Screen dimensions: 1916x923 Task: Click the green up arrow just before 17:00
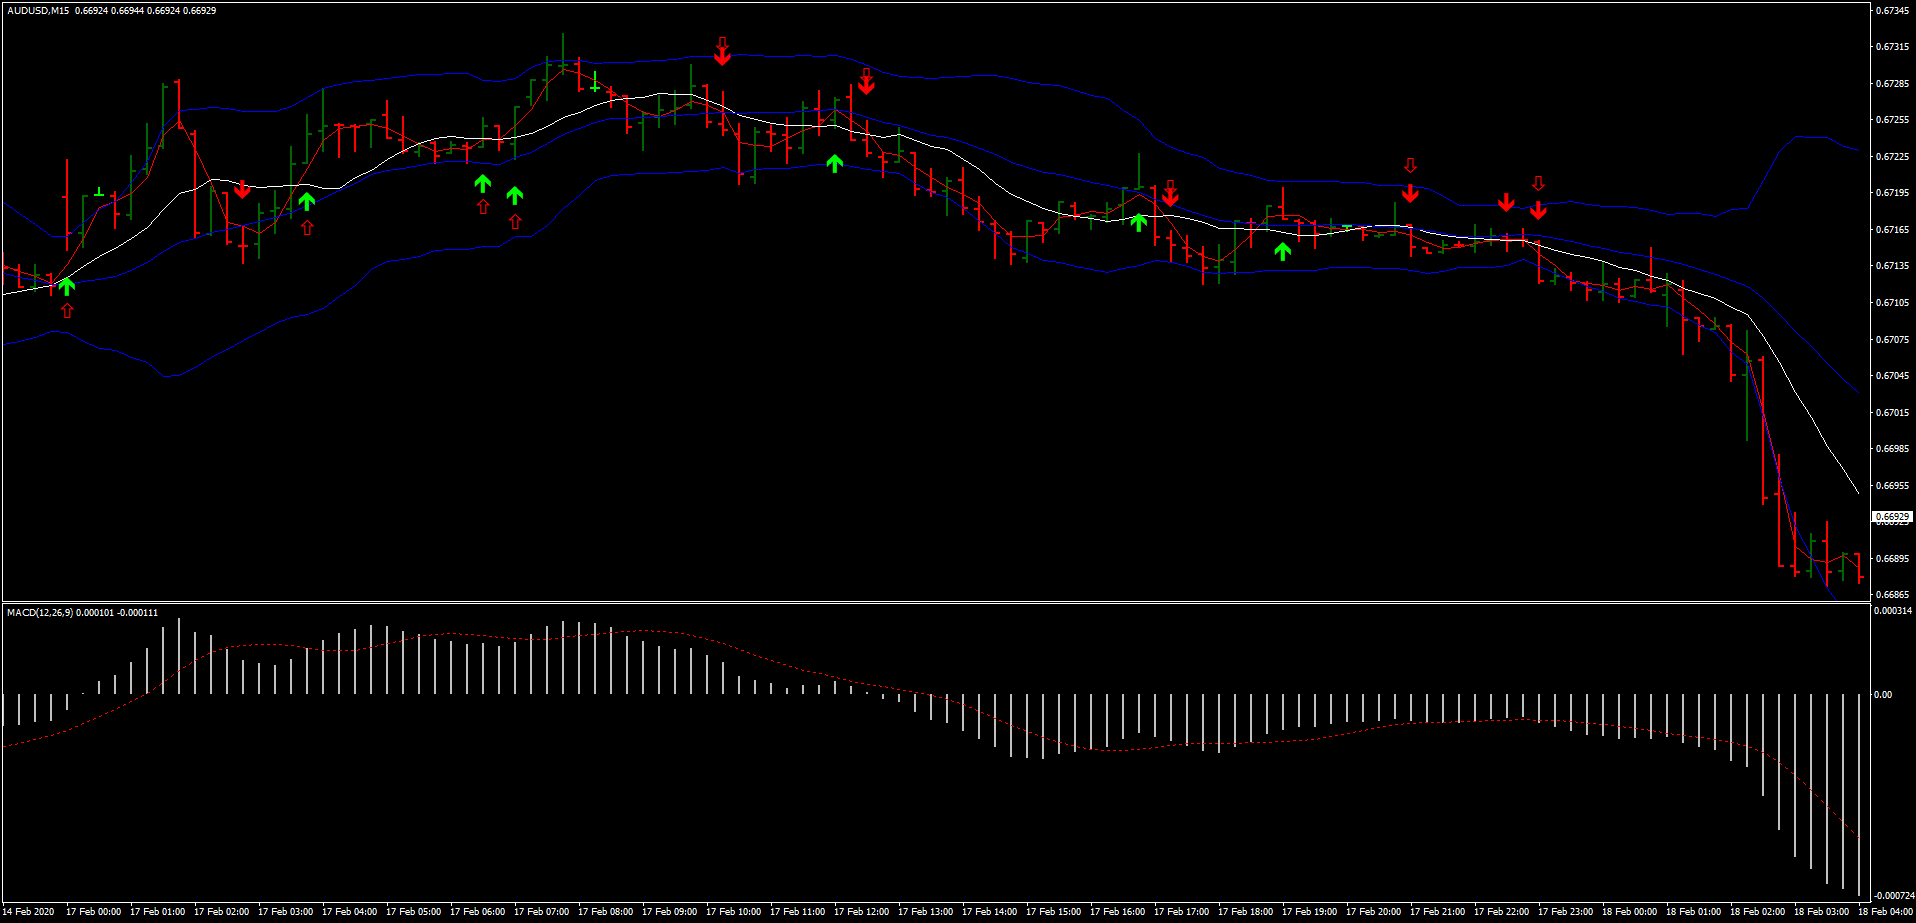[x=1138, y=221]
